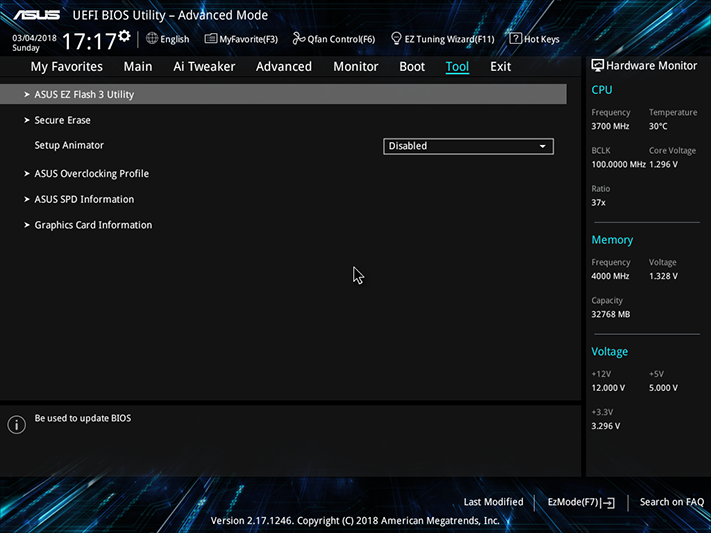
Task: Switch to the Boot tab
Action: pyautogui.click(x=412, y=67)
